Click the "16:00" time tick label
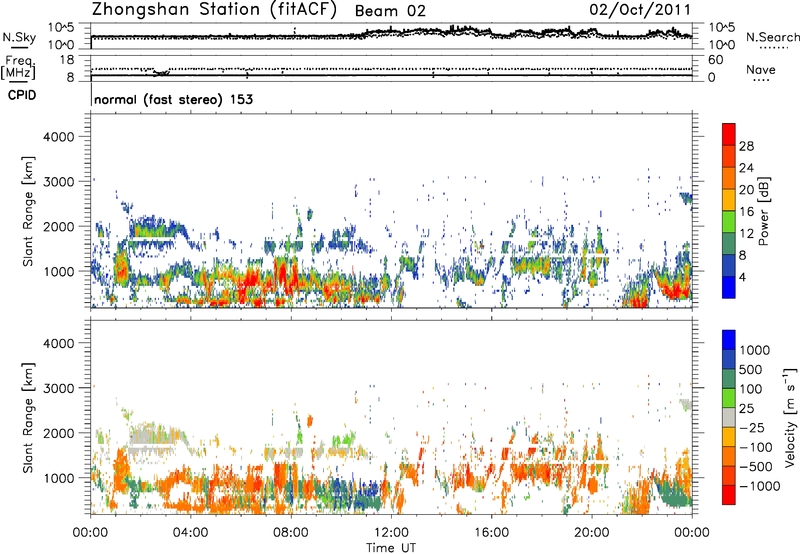Viewport: 800px width, 554px height. (491, 533)
